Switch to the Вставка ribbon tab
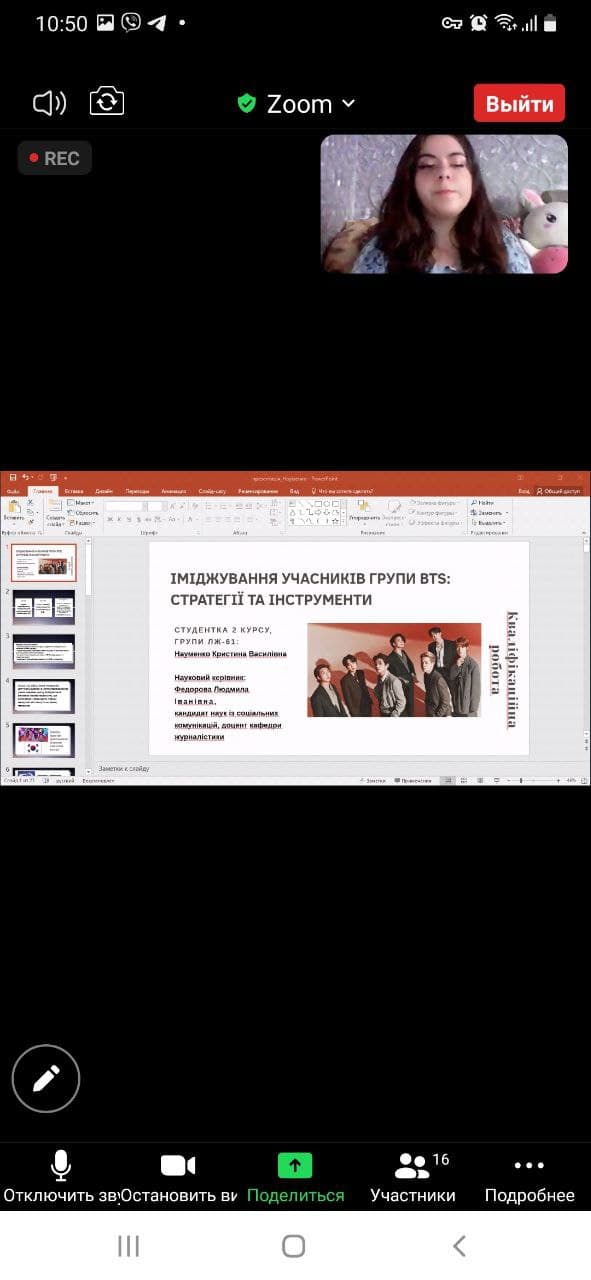Image resolution: width=591 pixels, height=1280 pixels. (74, 491)
